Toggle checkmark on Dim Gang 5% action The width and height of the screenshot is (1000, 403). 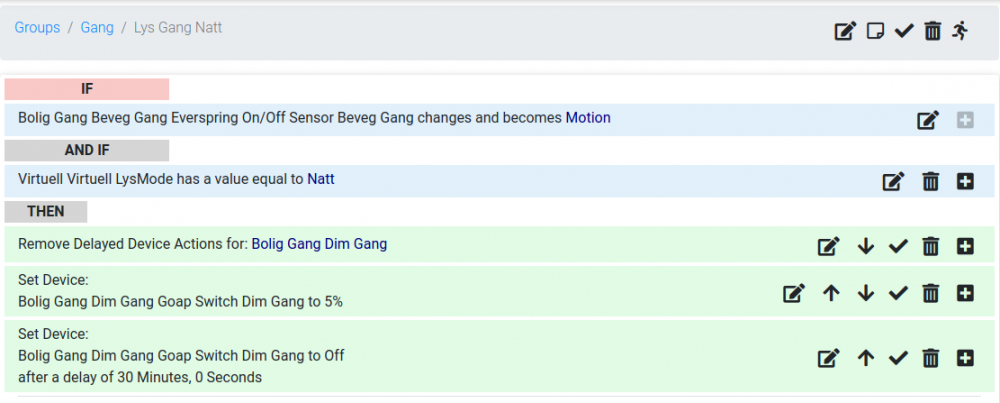click(x=898, y=293)
